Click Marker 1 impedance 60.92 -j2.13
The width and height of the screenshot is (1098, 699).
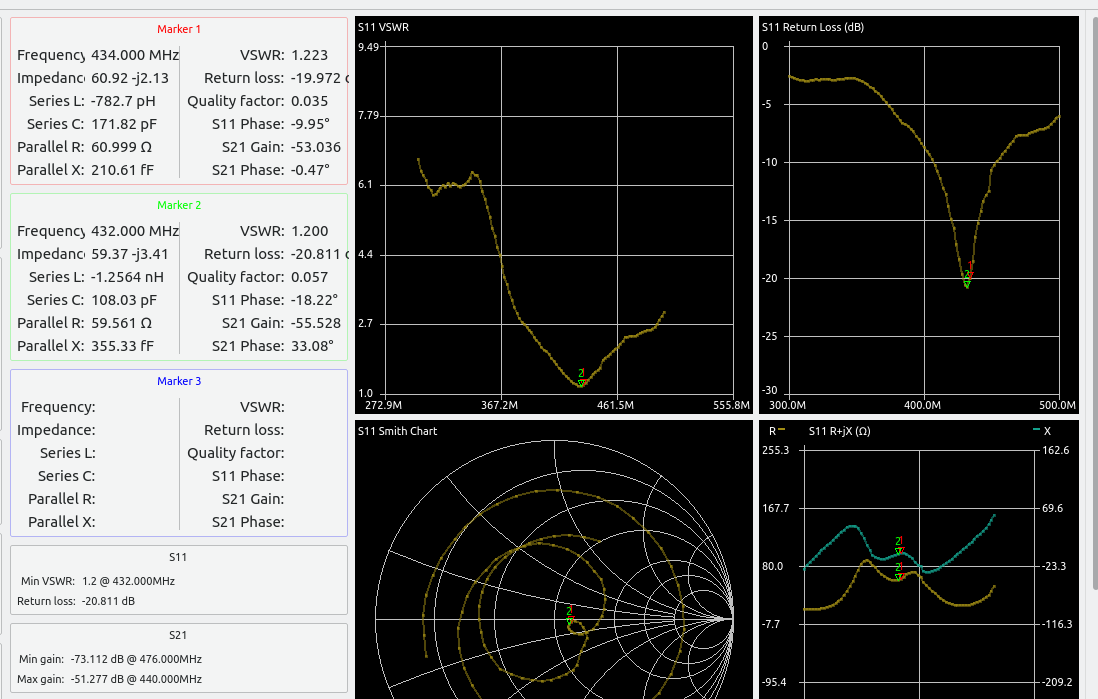(x=130, y=78)
